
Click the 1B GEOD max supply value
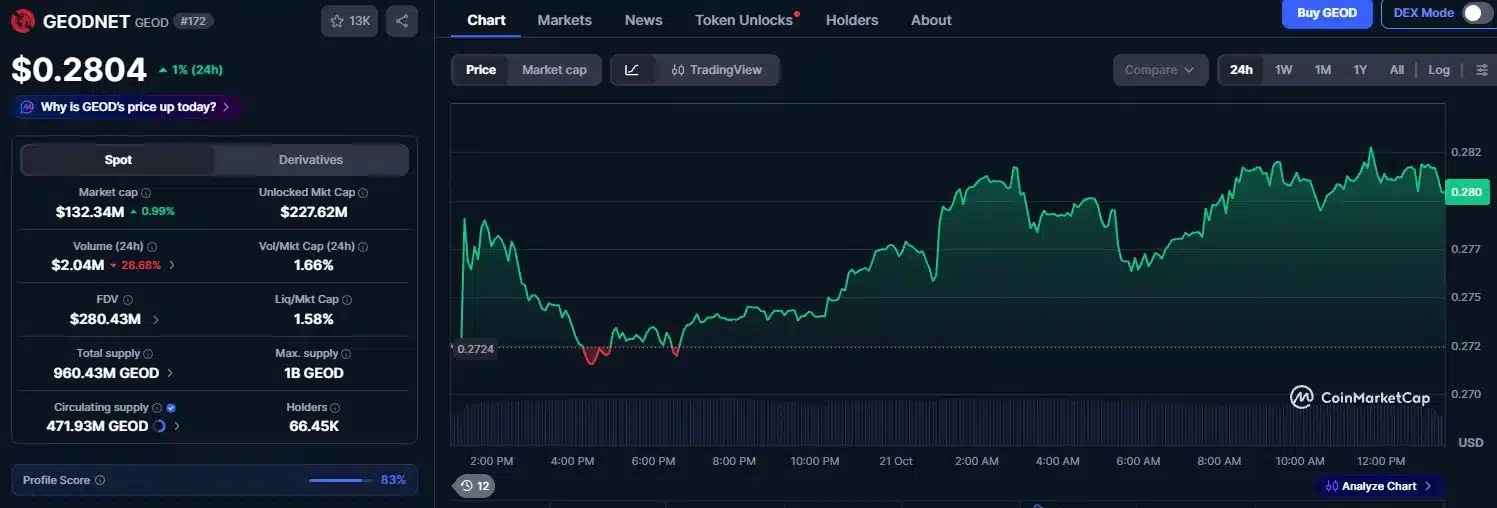point(313,373)
